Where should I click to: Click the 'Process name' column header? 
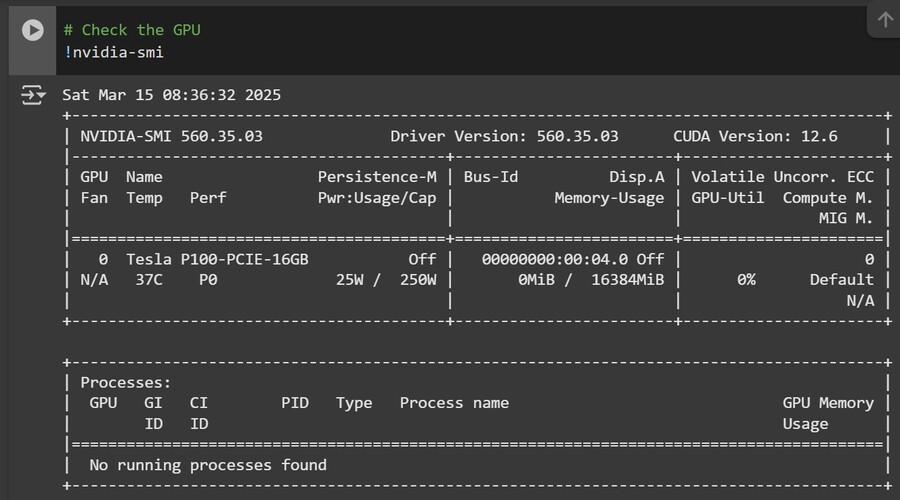click(454, 403)
